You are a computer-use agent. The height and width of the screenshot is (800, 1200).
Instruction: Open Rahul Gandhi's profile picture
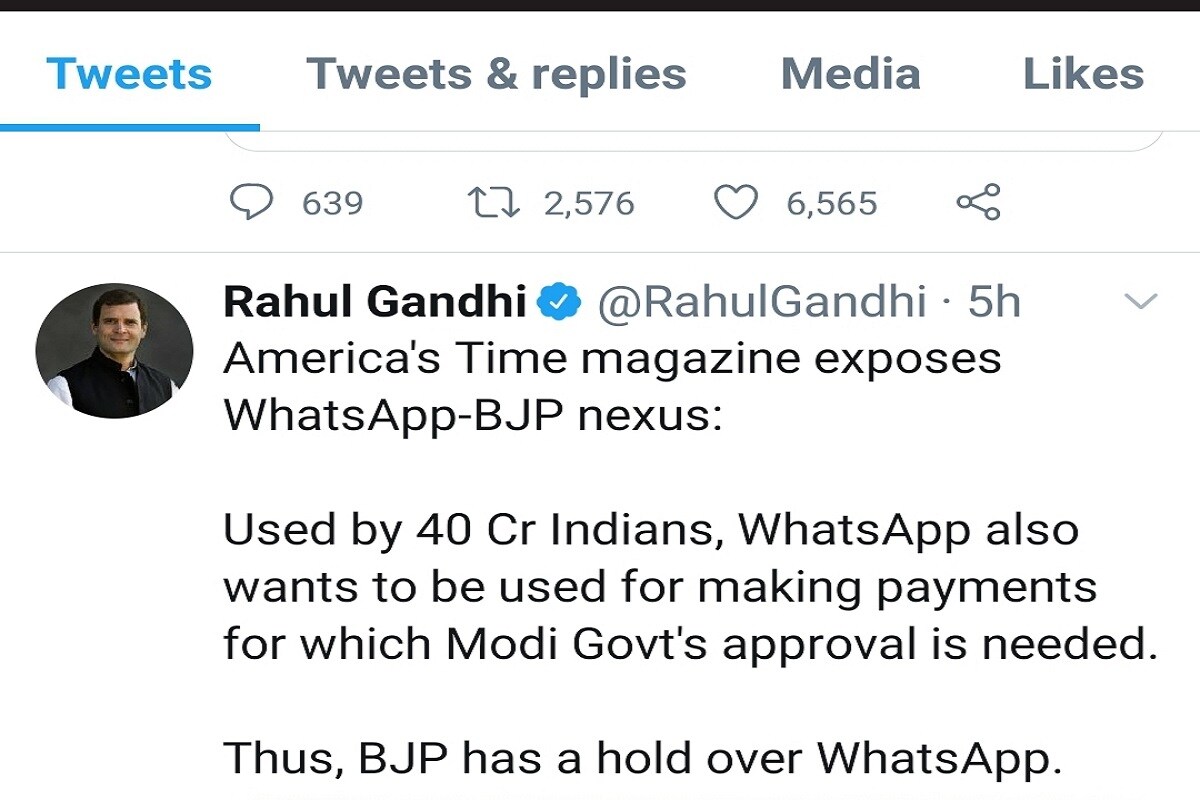pyautogui.click(x=114, y=350)
